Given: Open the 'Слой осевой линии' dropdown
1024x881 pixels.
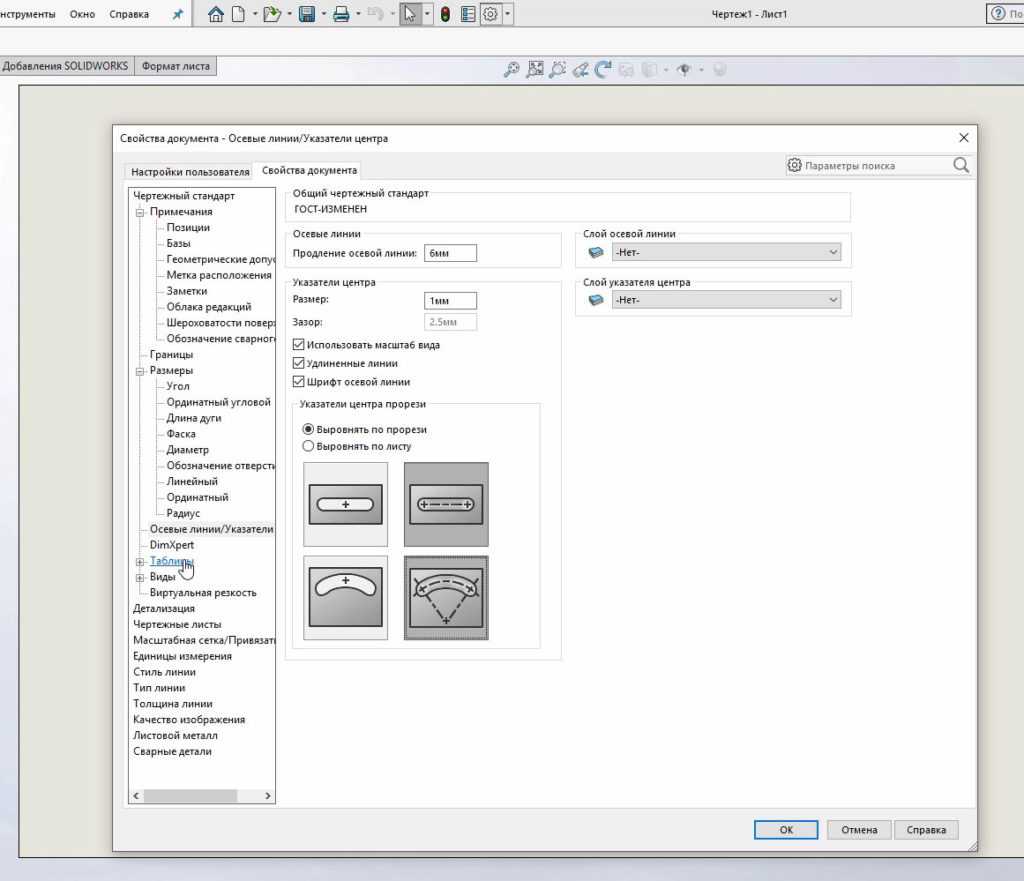Looking at the screenshot, I should [726, 252].
